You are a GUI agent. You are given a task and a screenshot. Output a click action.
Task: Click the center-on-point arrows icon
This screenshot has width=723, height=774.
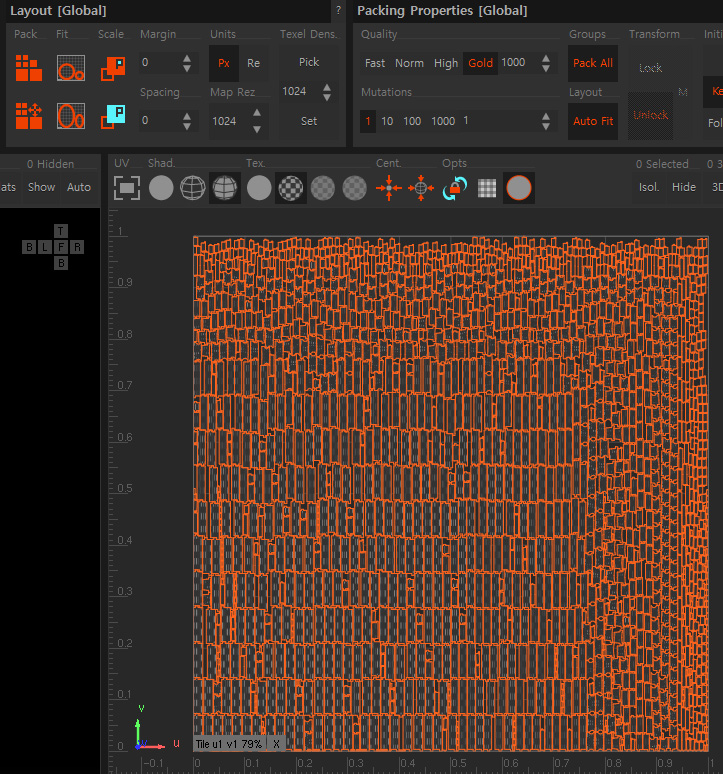click(389, 188)
